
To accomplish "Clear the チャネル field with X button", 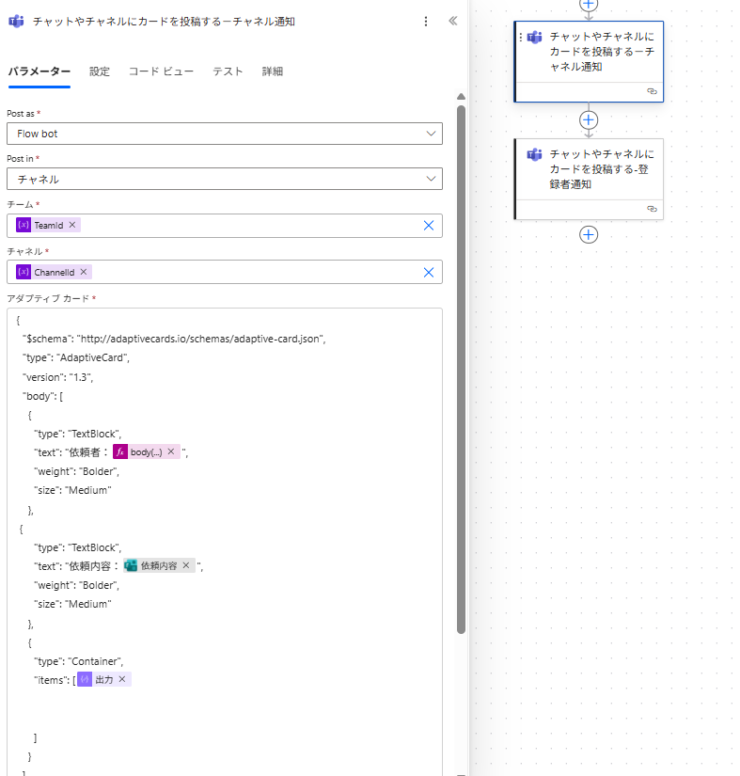I will point(429,272).
